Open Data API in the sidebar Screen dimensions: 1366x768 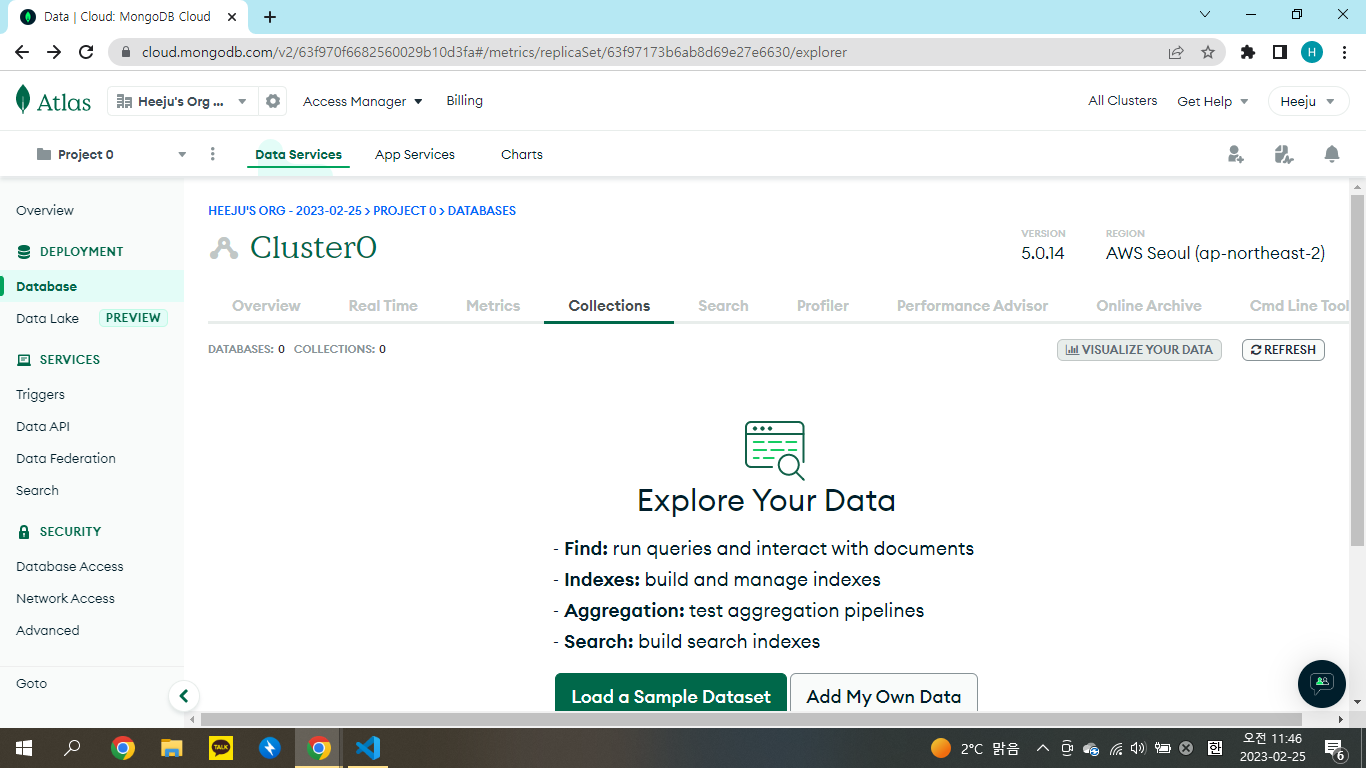point(43,427)
